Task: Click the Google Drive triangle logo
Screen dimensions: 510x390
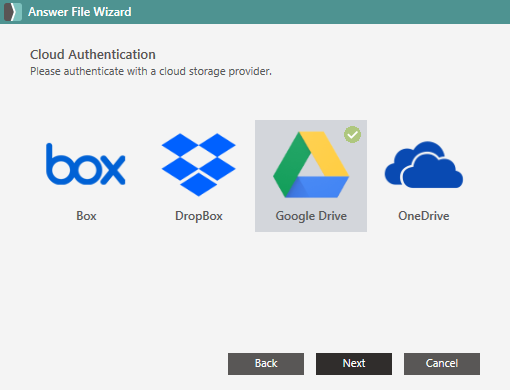Action: tap(311, 164)
